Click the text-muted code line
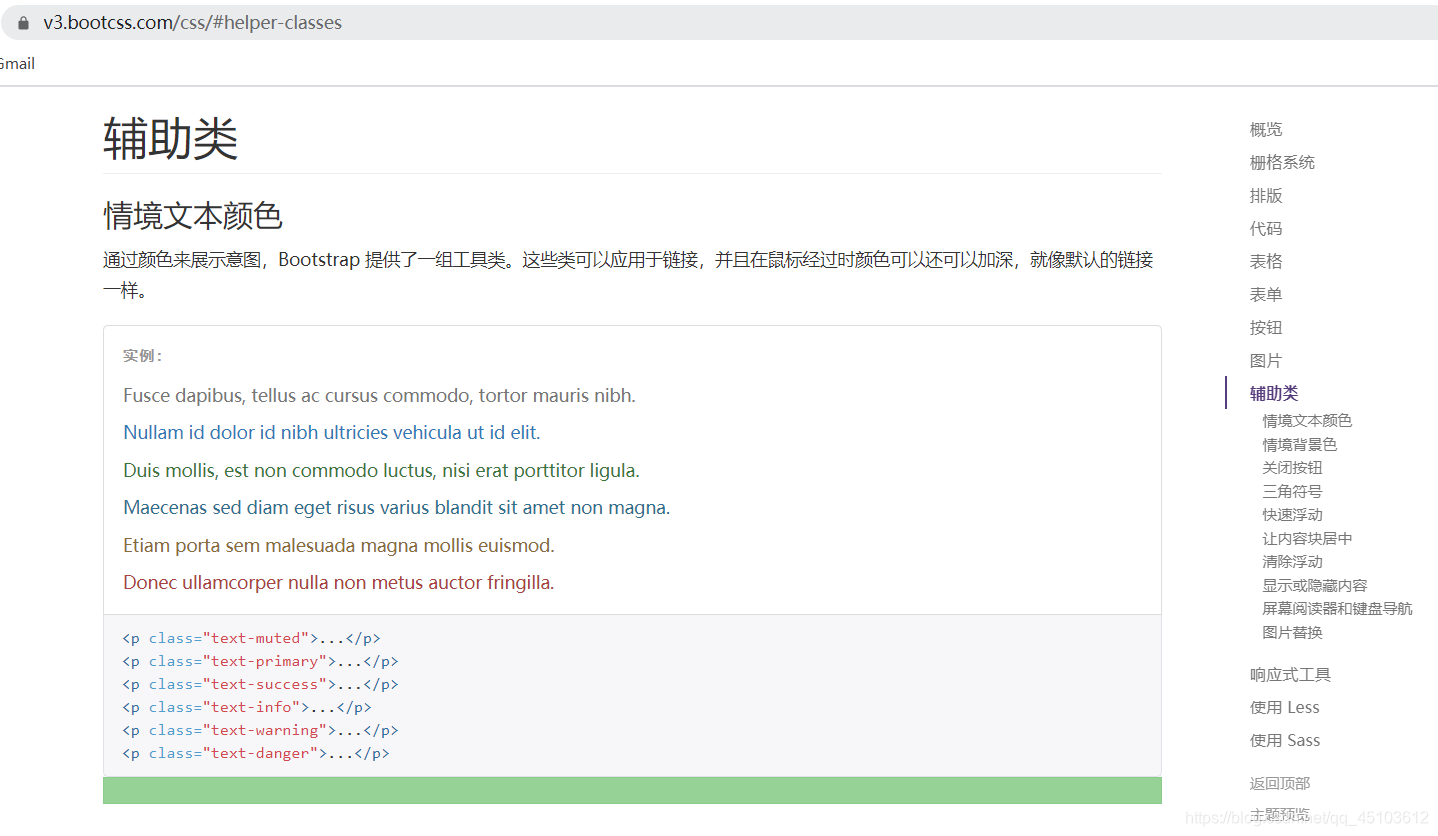The width and height of the screenshot is (1438, 836). point(251,638)
